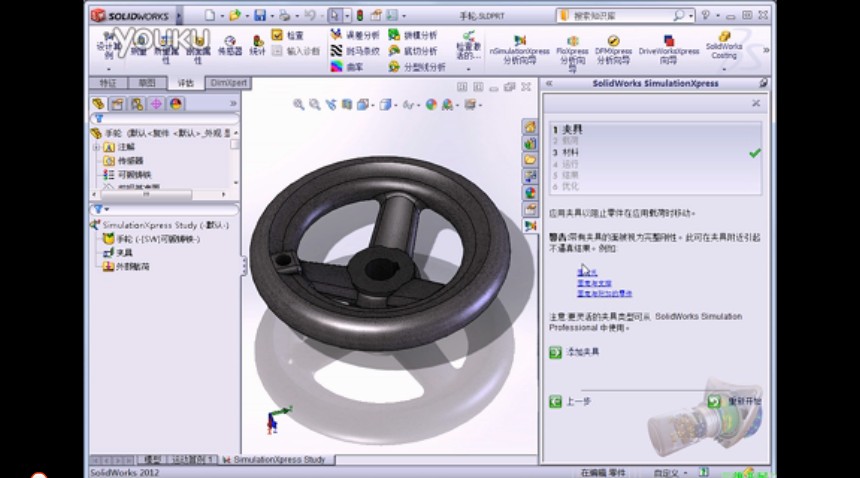Click the New document icon
This screenshot has width=860, height=478.
pyautogui.click(x=210, y=15)
